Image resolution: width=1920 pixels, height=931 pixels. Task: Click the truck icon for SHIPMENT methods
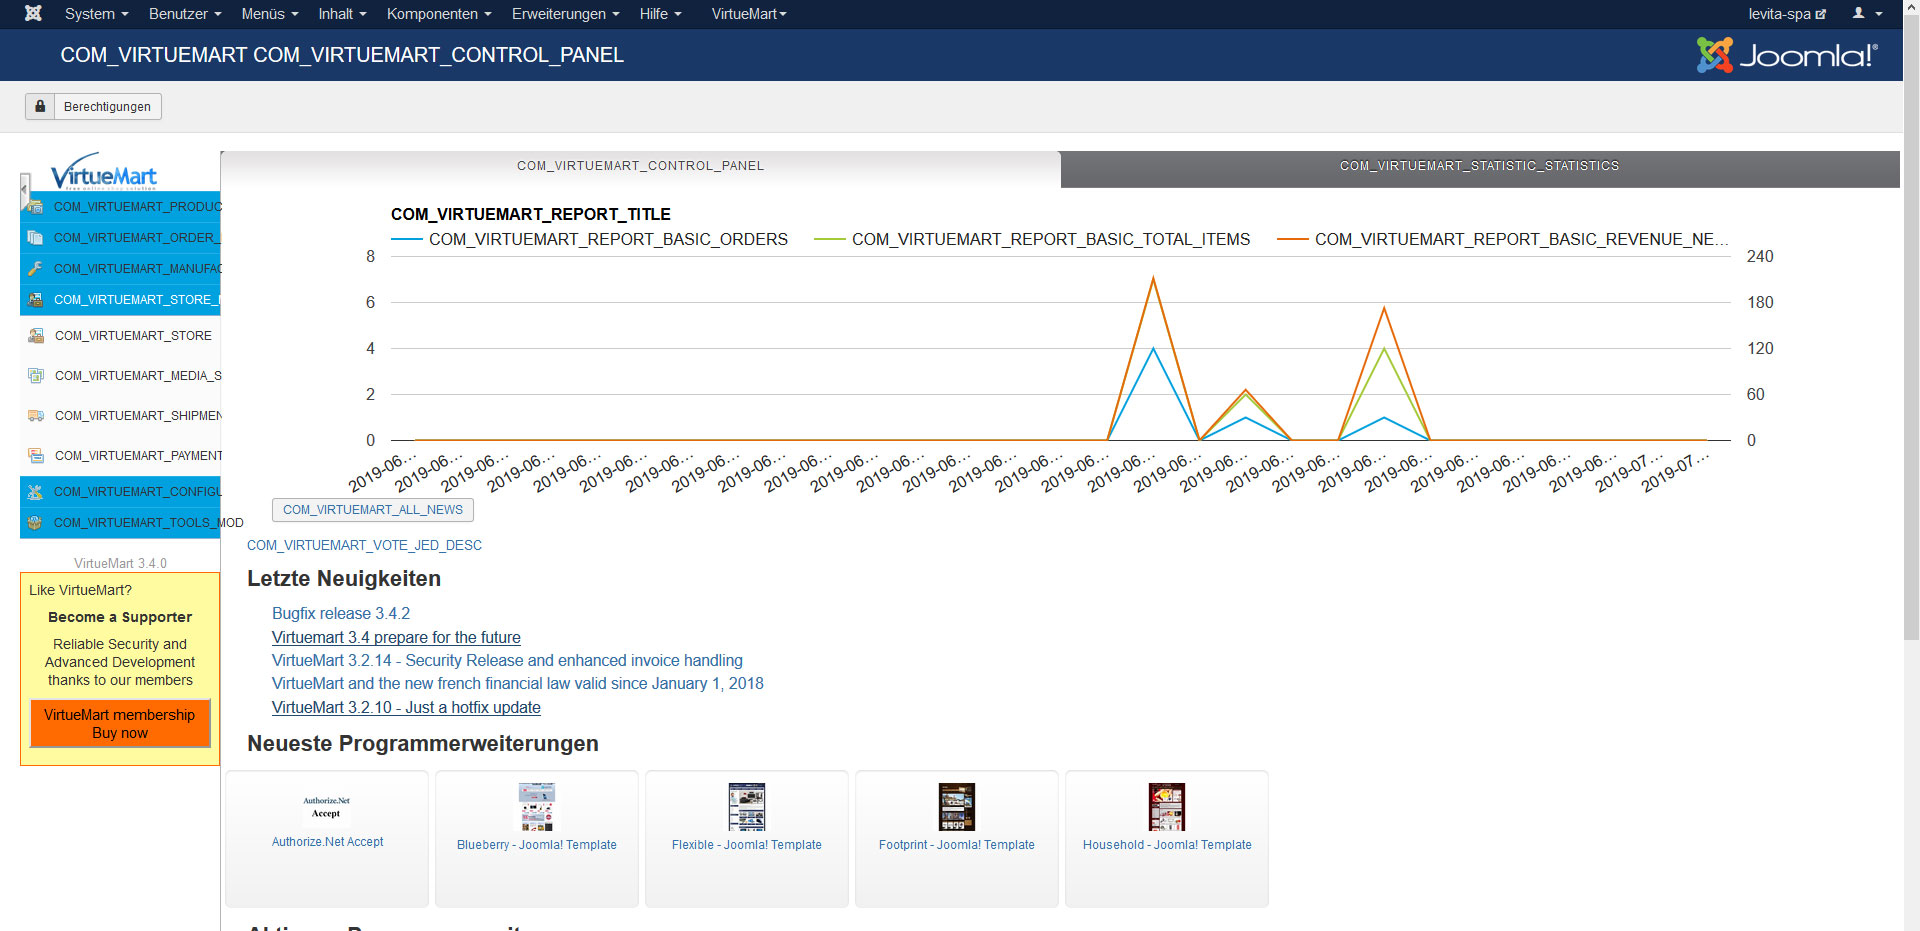pyautogui.click(x=36, y=416)
